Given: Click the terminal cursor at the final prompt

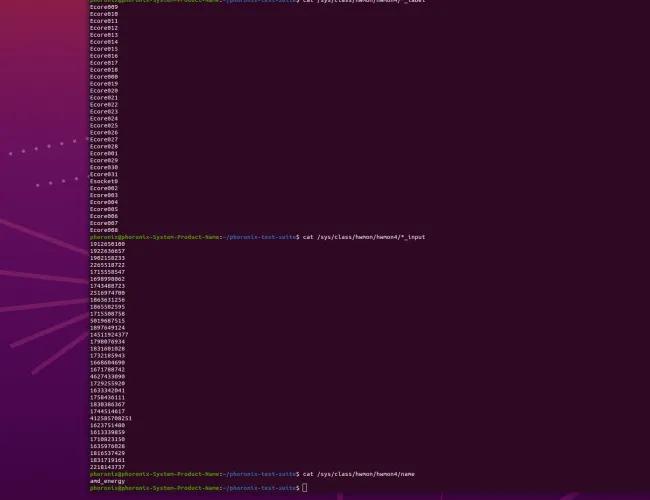Looking at the screenshot, I should click(305, 488).
